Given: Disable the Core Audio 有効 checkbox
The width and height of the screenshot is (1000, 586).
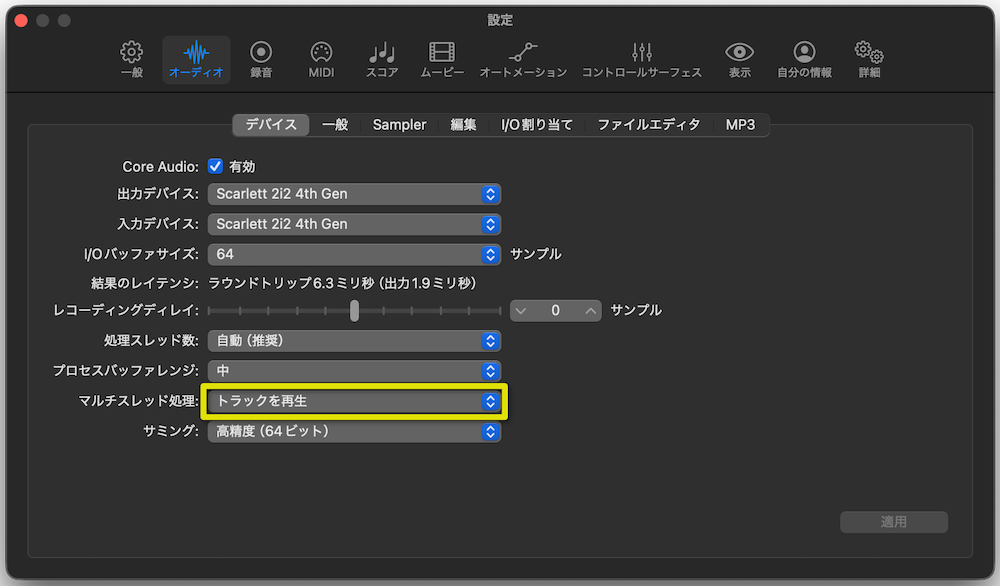Looking at the screenshot, I should (215, 166).
